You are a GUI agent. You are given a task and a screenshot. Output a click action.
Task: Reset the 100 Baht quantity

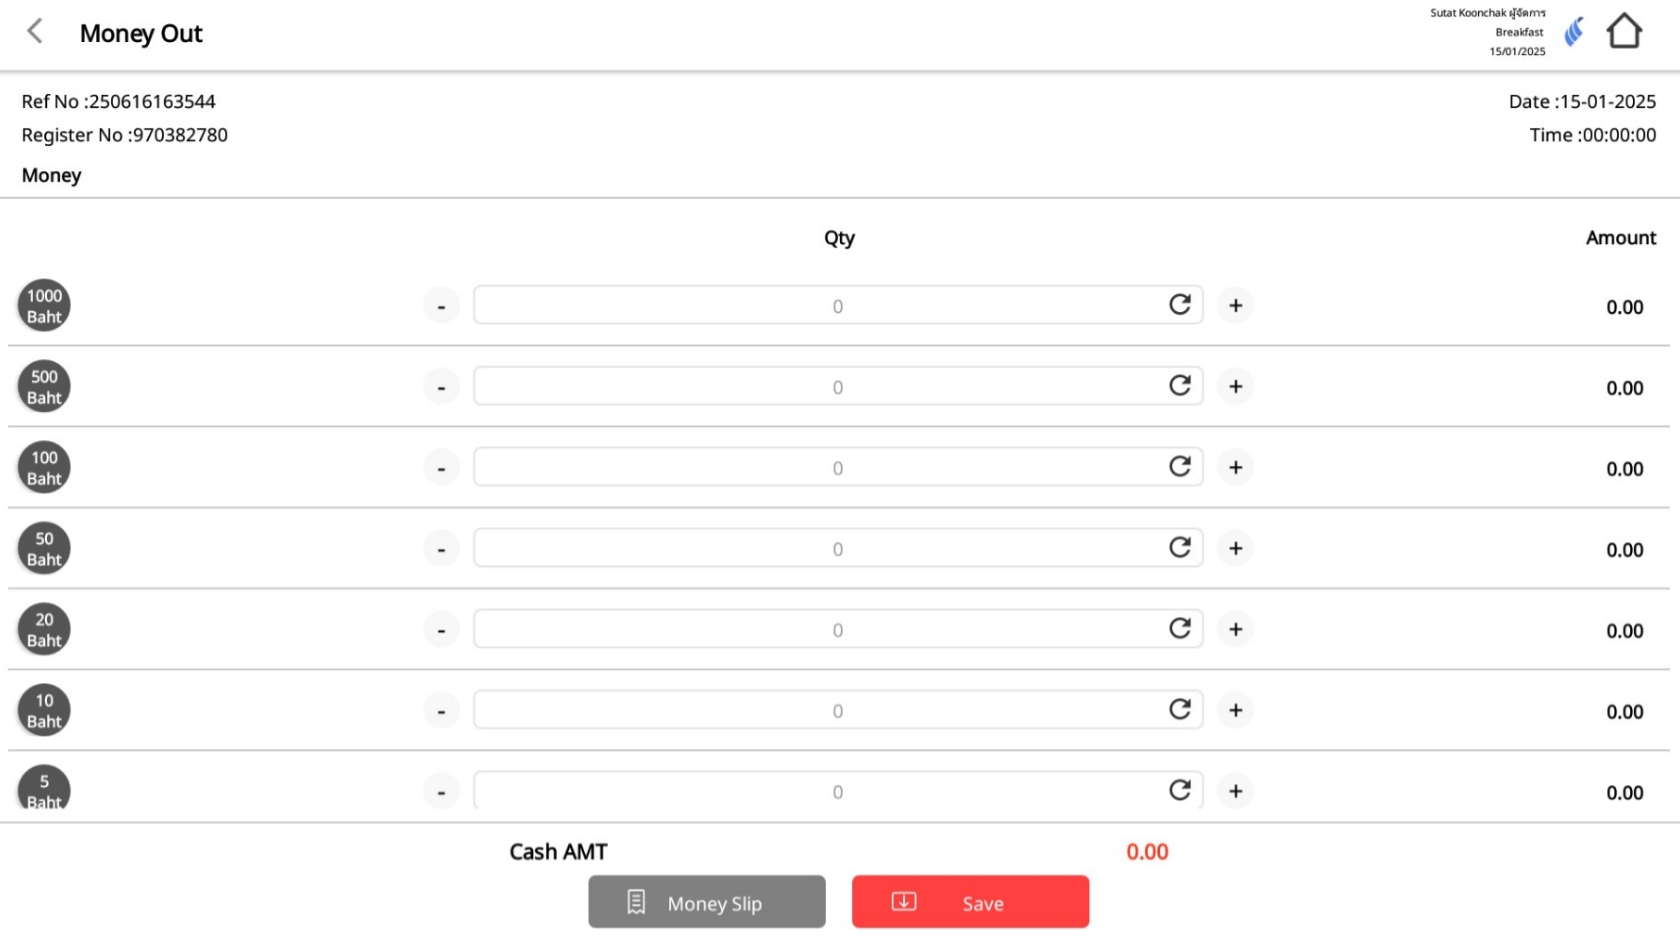coord(1180,467)
